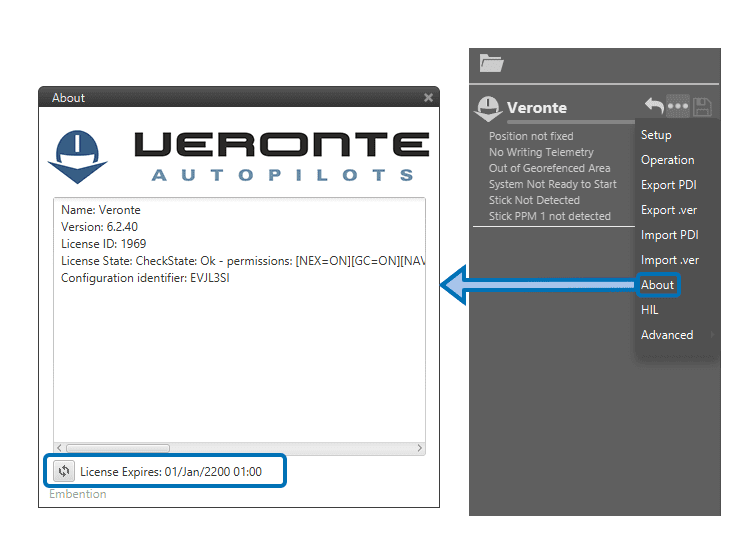Click the horizontal scrollbar left arrow

[59, 448]
